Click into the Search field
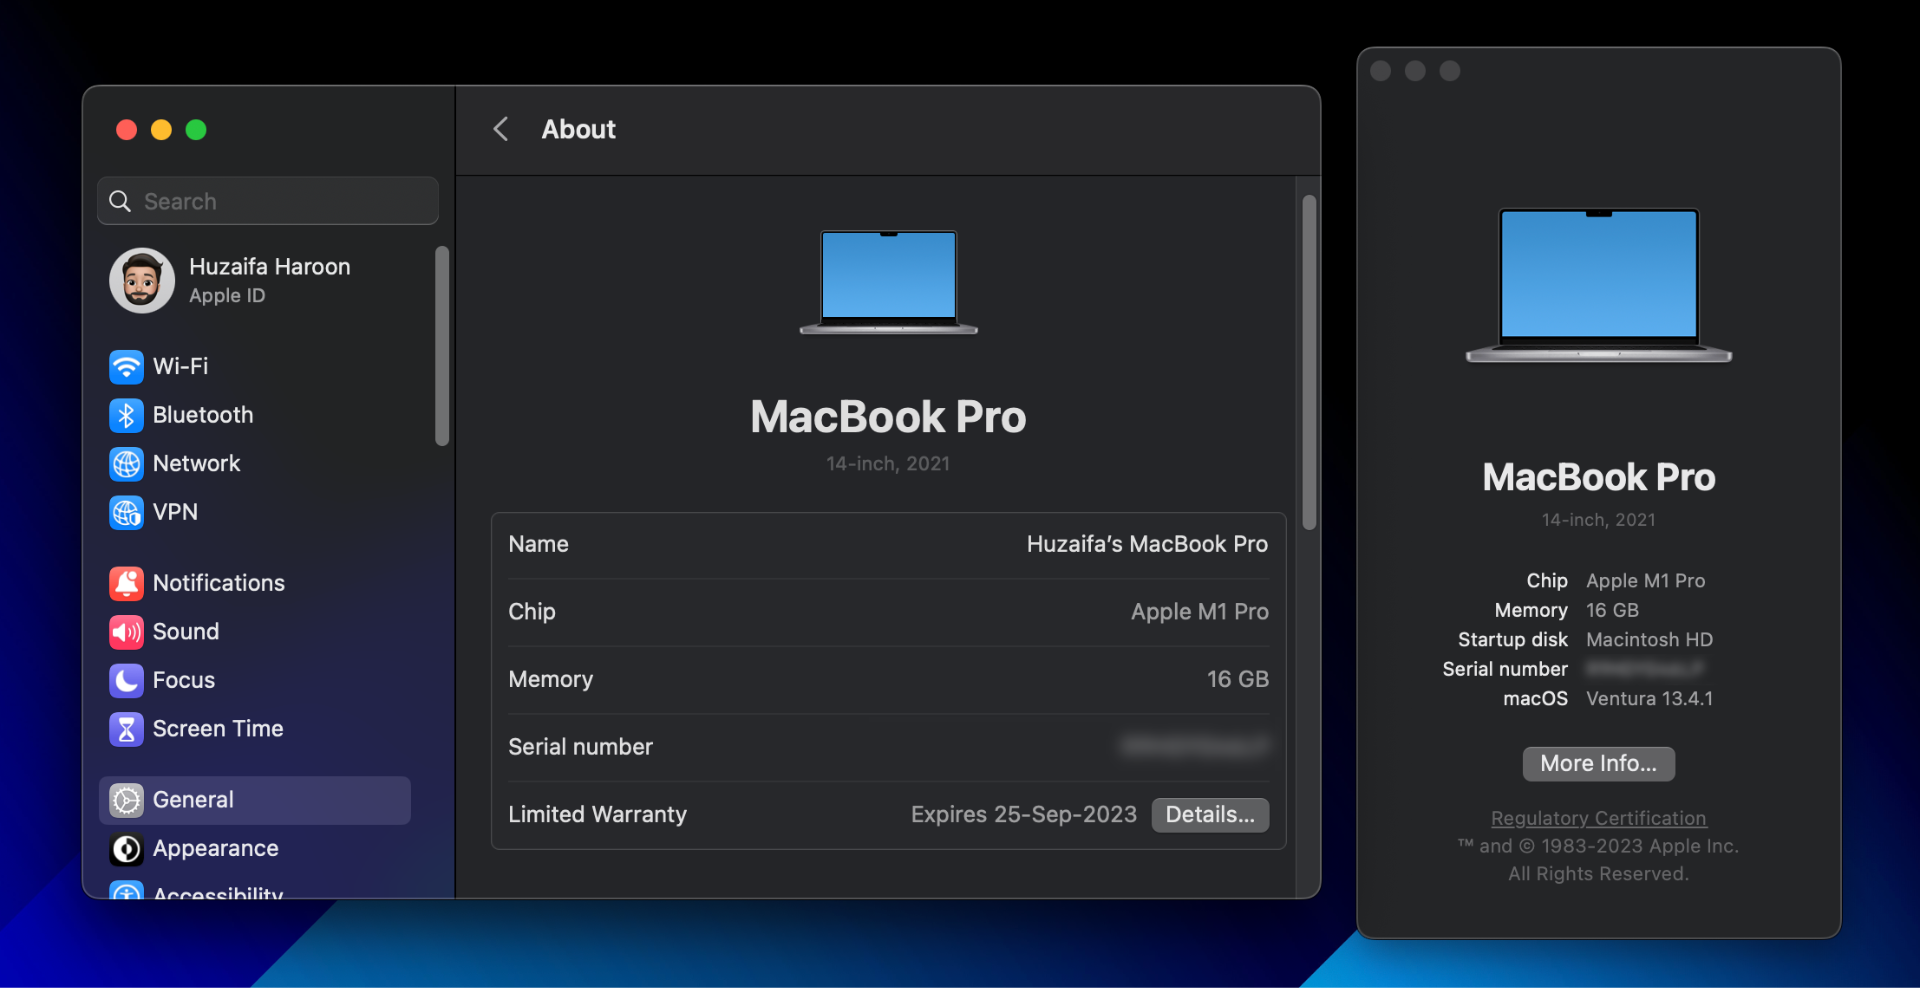The width and height of the screenshot is (1920, 988). click(x=268, y=201)
